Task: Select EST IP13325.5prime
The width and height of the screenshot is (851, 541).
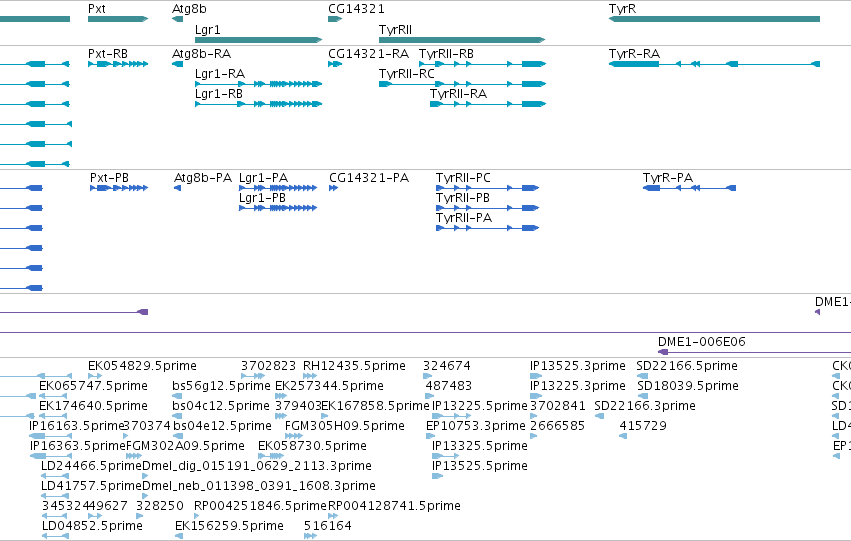Action: pyautogui.click(x=445, y=456)
